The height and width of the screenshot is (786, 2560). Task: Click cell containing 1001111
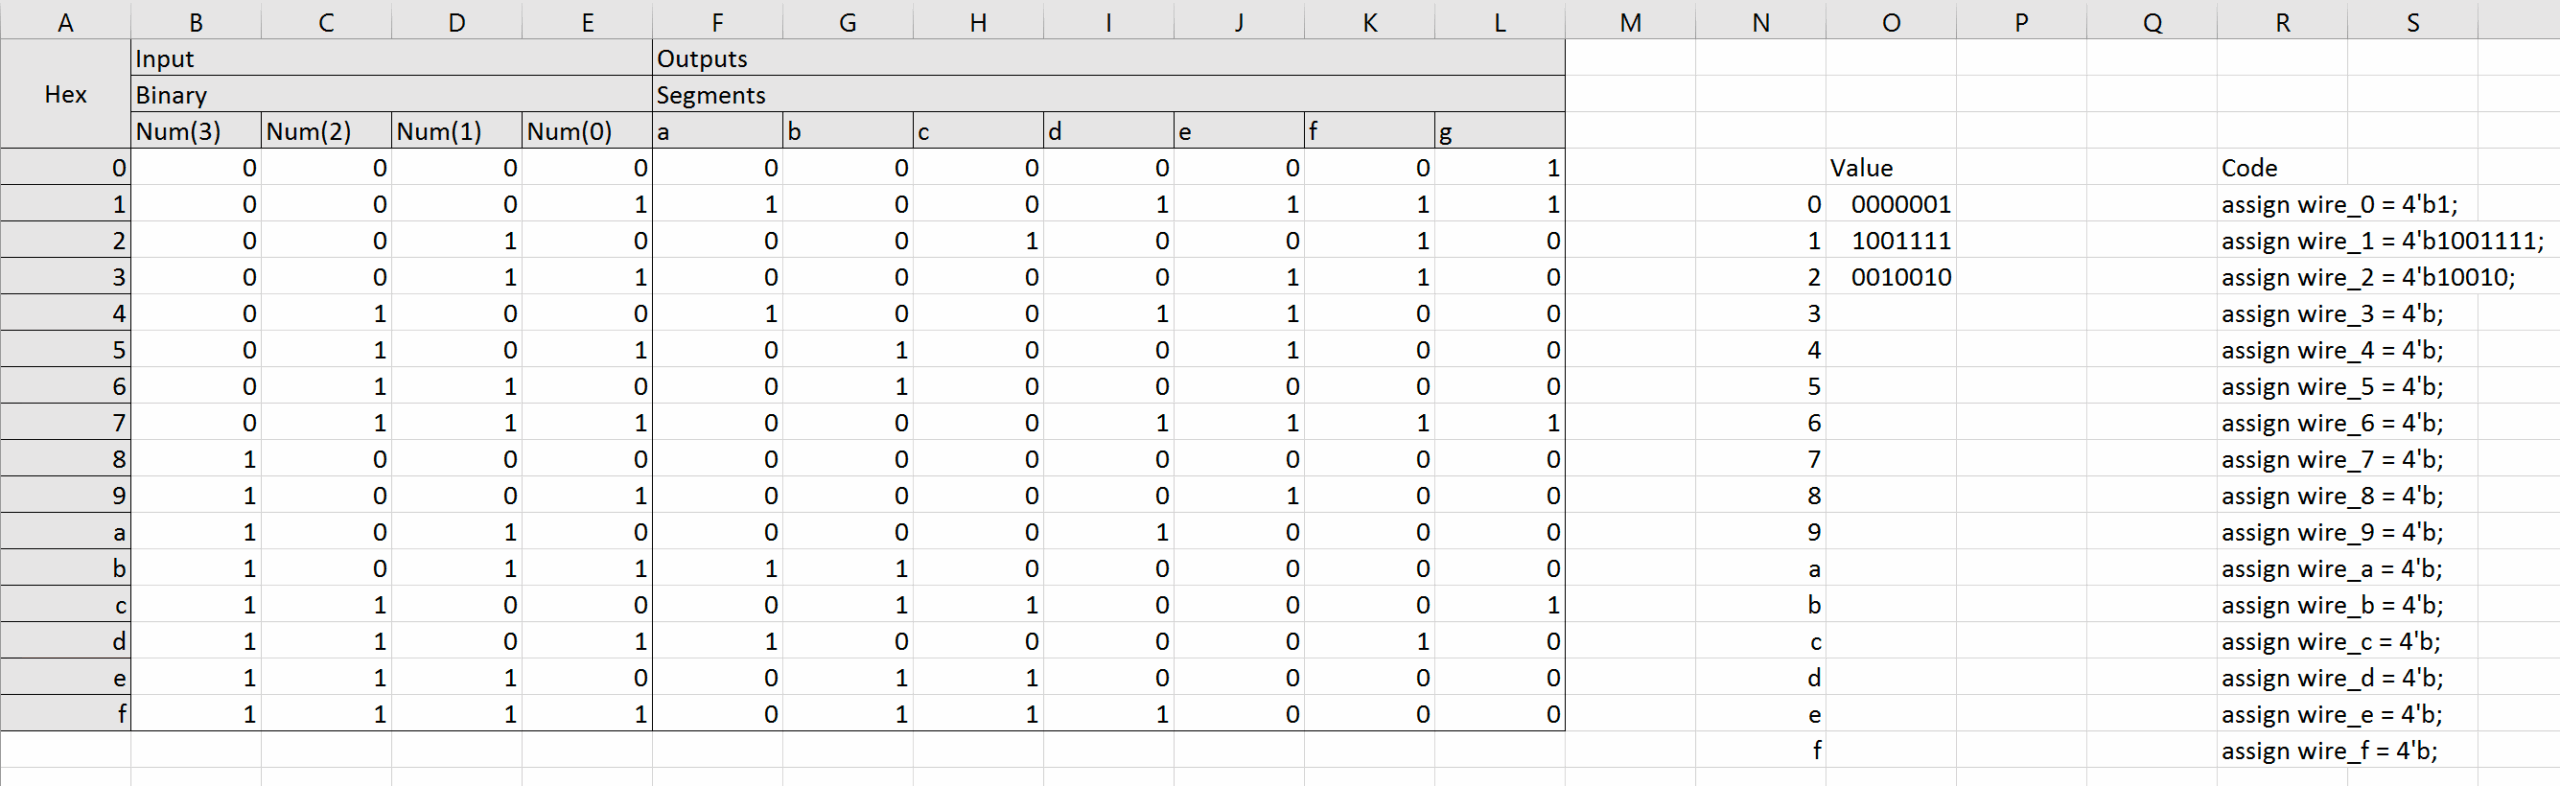click(1900, 241)
